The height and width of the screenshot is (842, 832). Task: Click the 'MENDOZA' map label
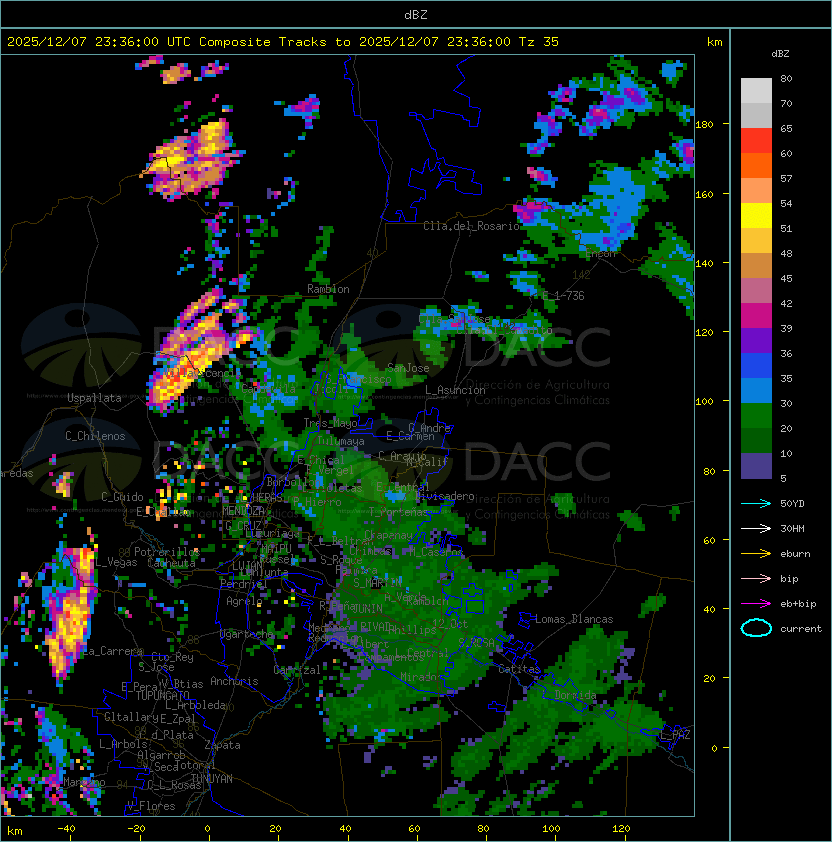point(243,510)
